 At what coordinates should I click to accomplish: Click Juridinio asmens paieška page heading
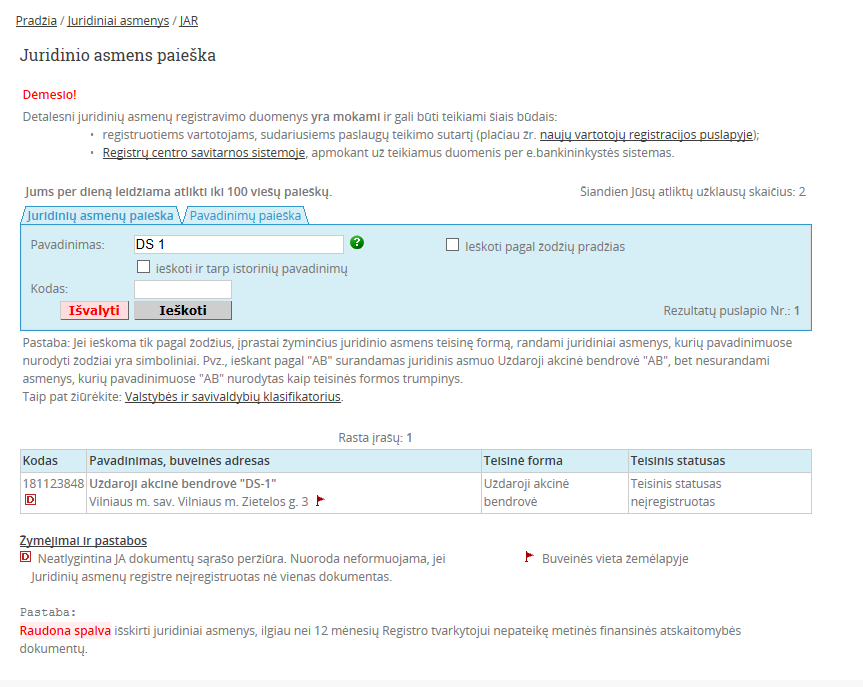(x=118, y=56)
